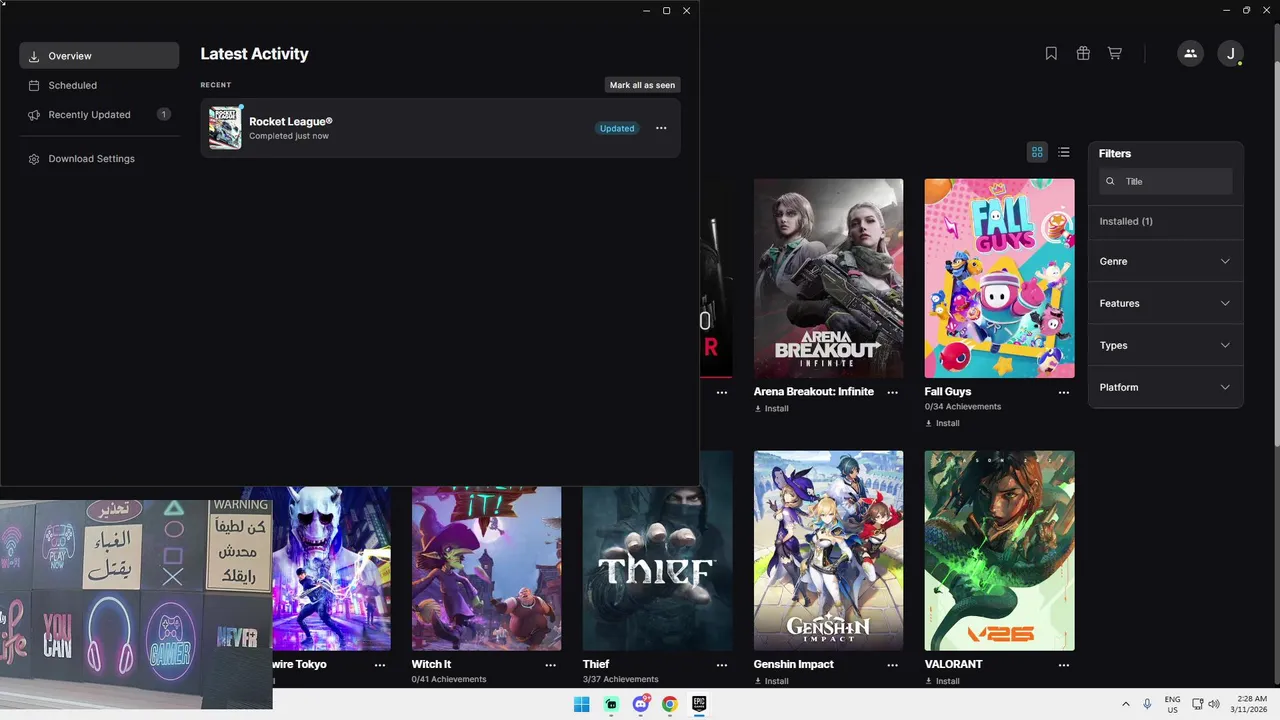Open the VALORANT cover art
The image size is (1280, 720).
click(999, 550)
